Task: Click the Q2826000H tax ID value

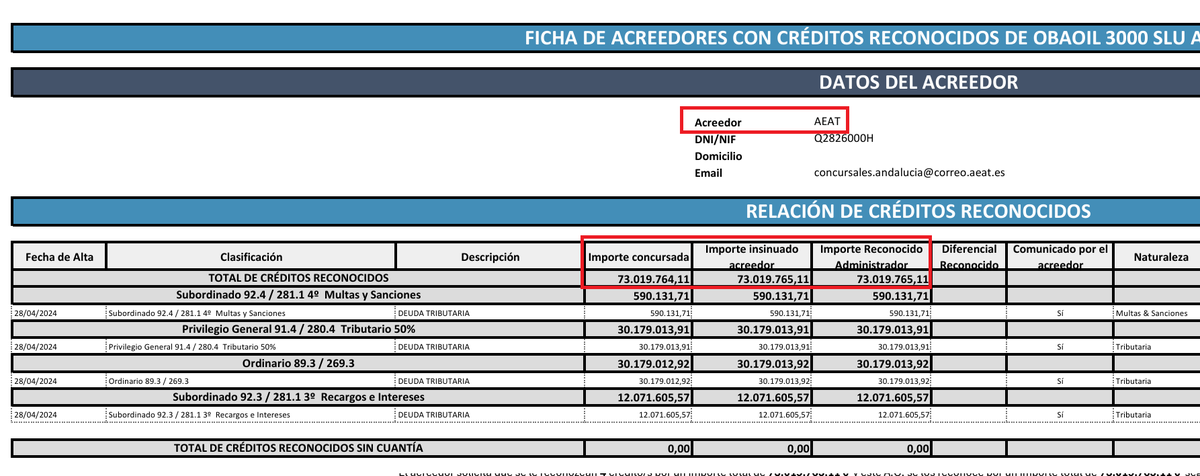Action: (x=844, y=139)
